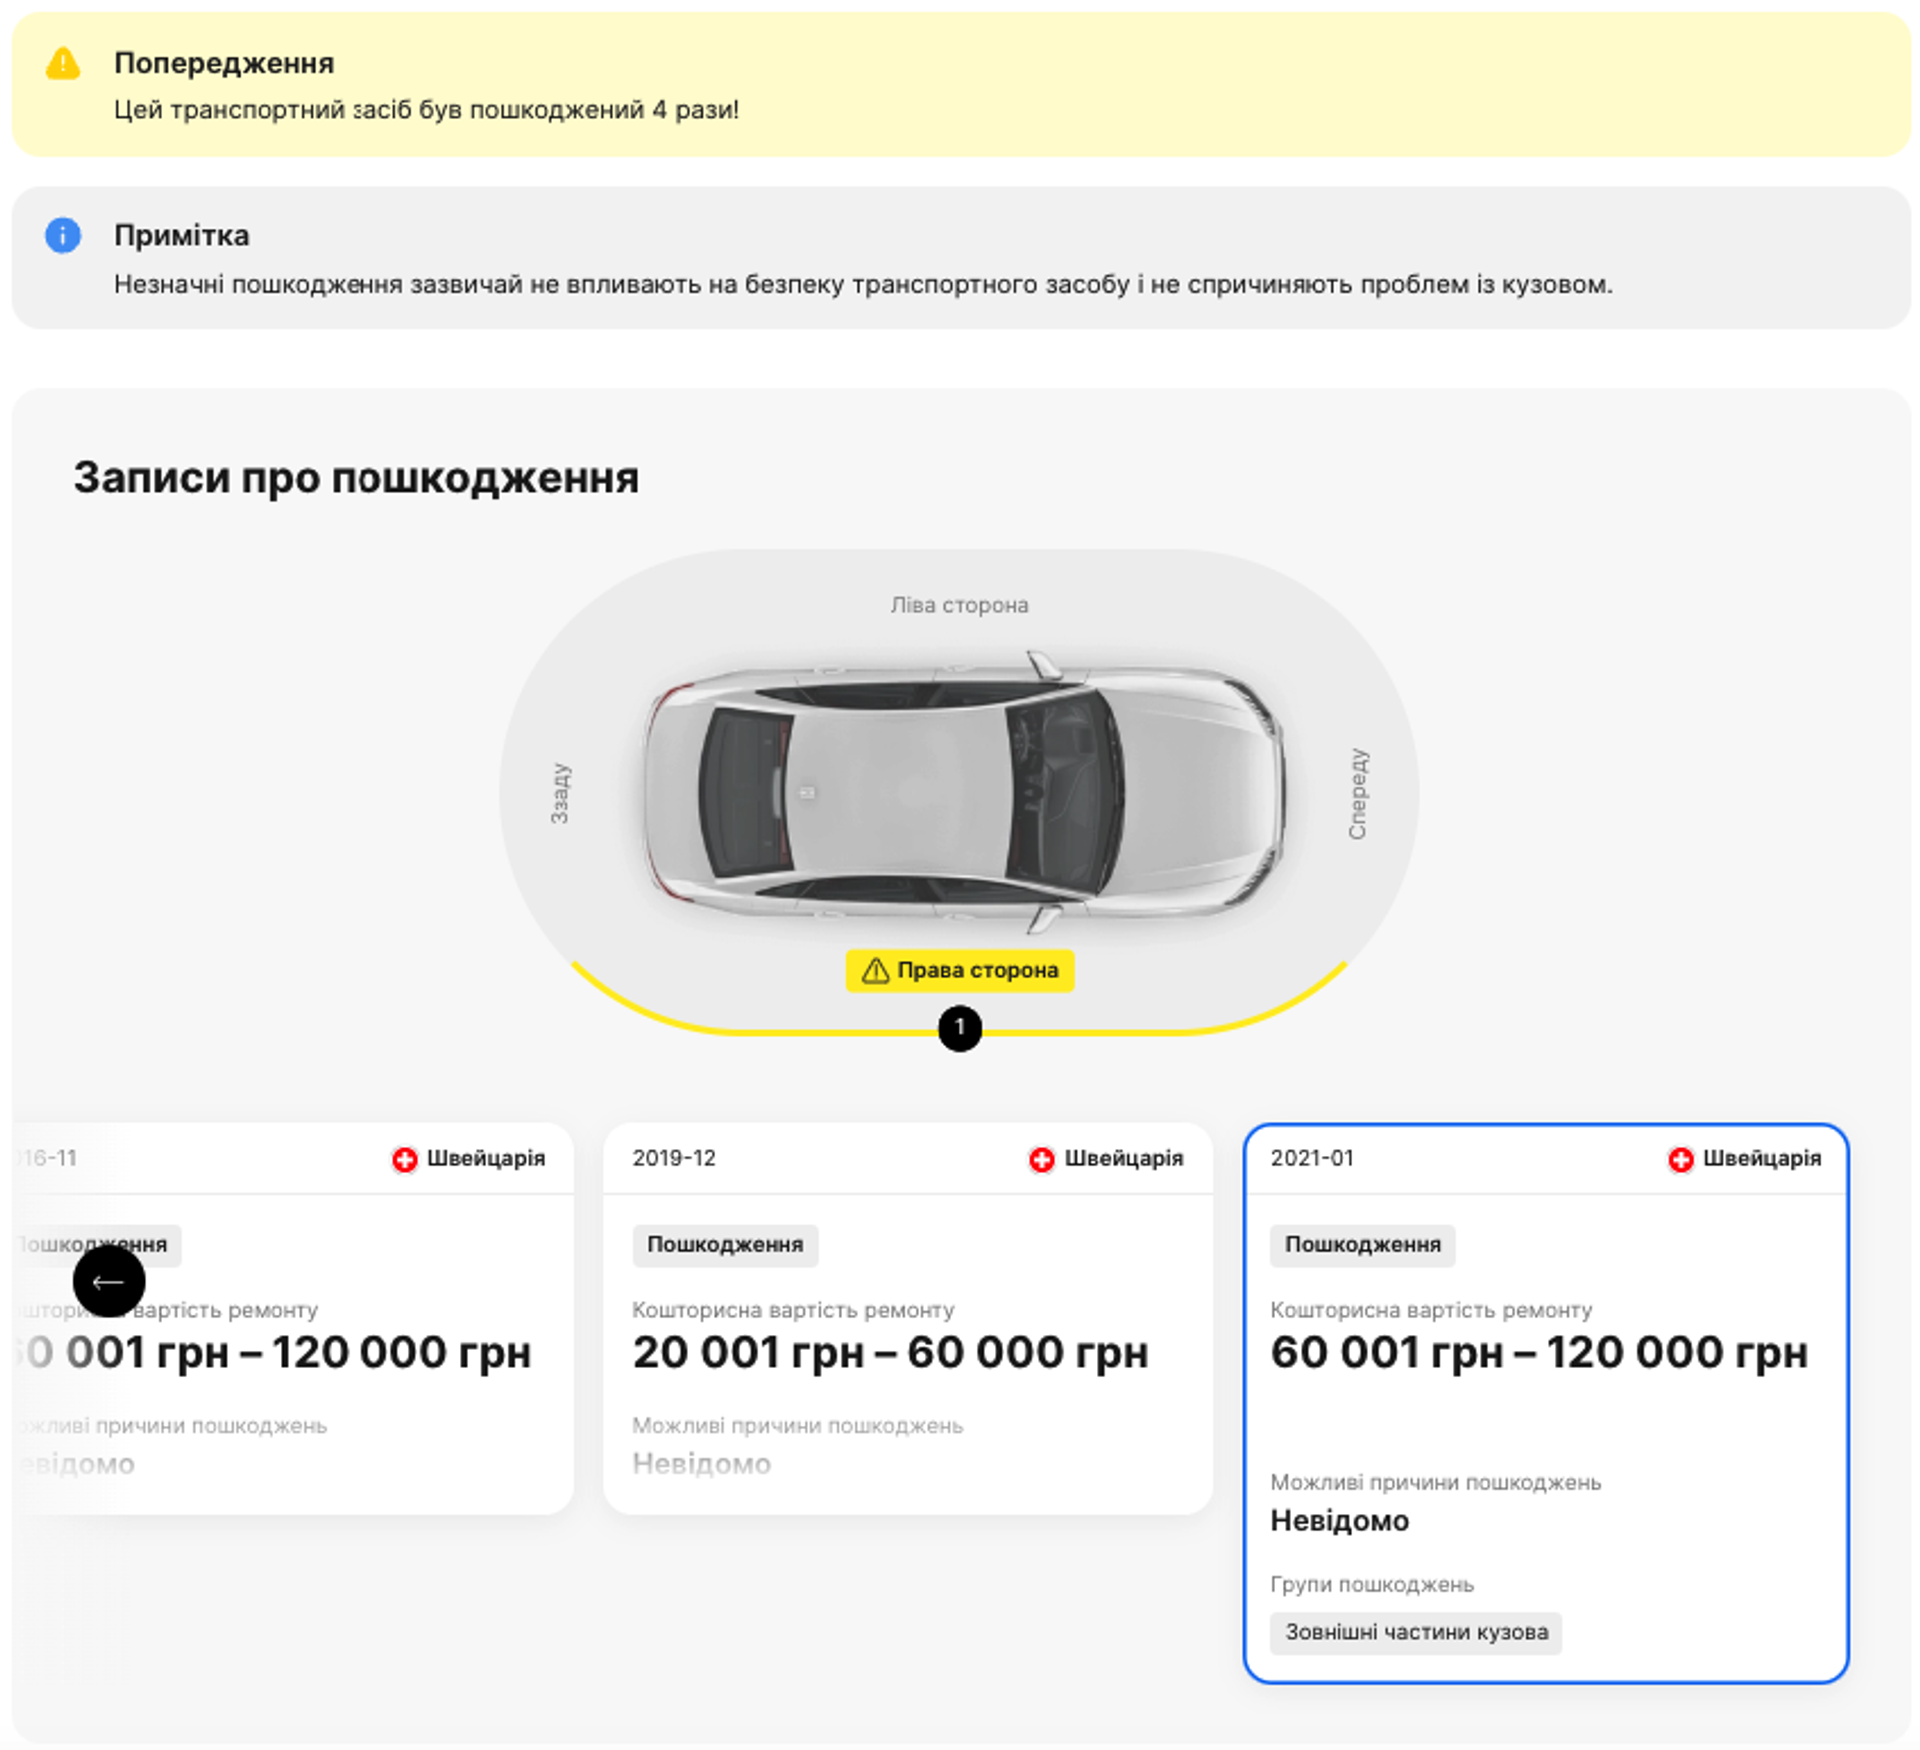
Task: Expand the 2019-12 damage record card
Action: pyautogui.click(x=907, y=1300)
